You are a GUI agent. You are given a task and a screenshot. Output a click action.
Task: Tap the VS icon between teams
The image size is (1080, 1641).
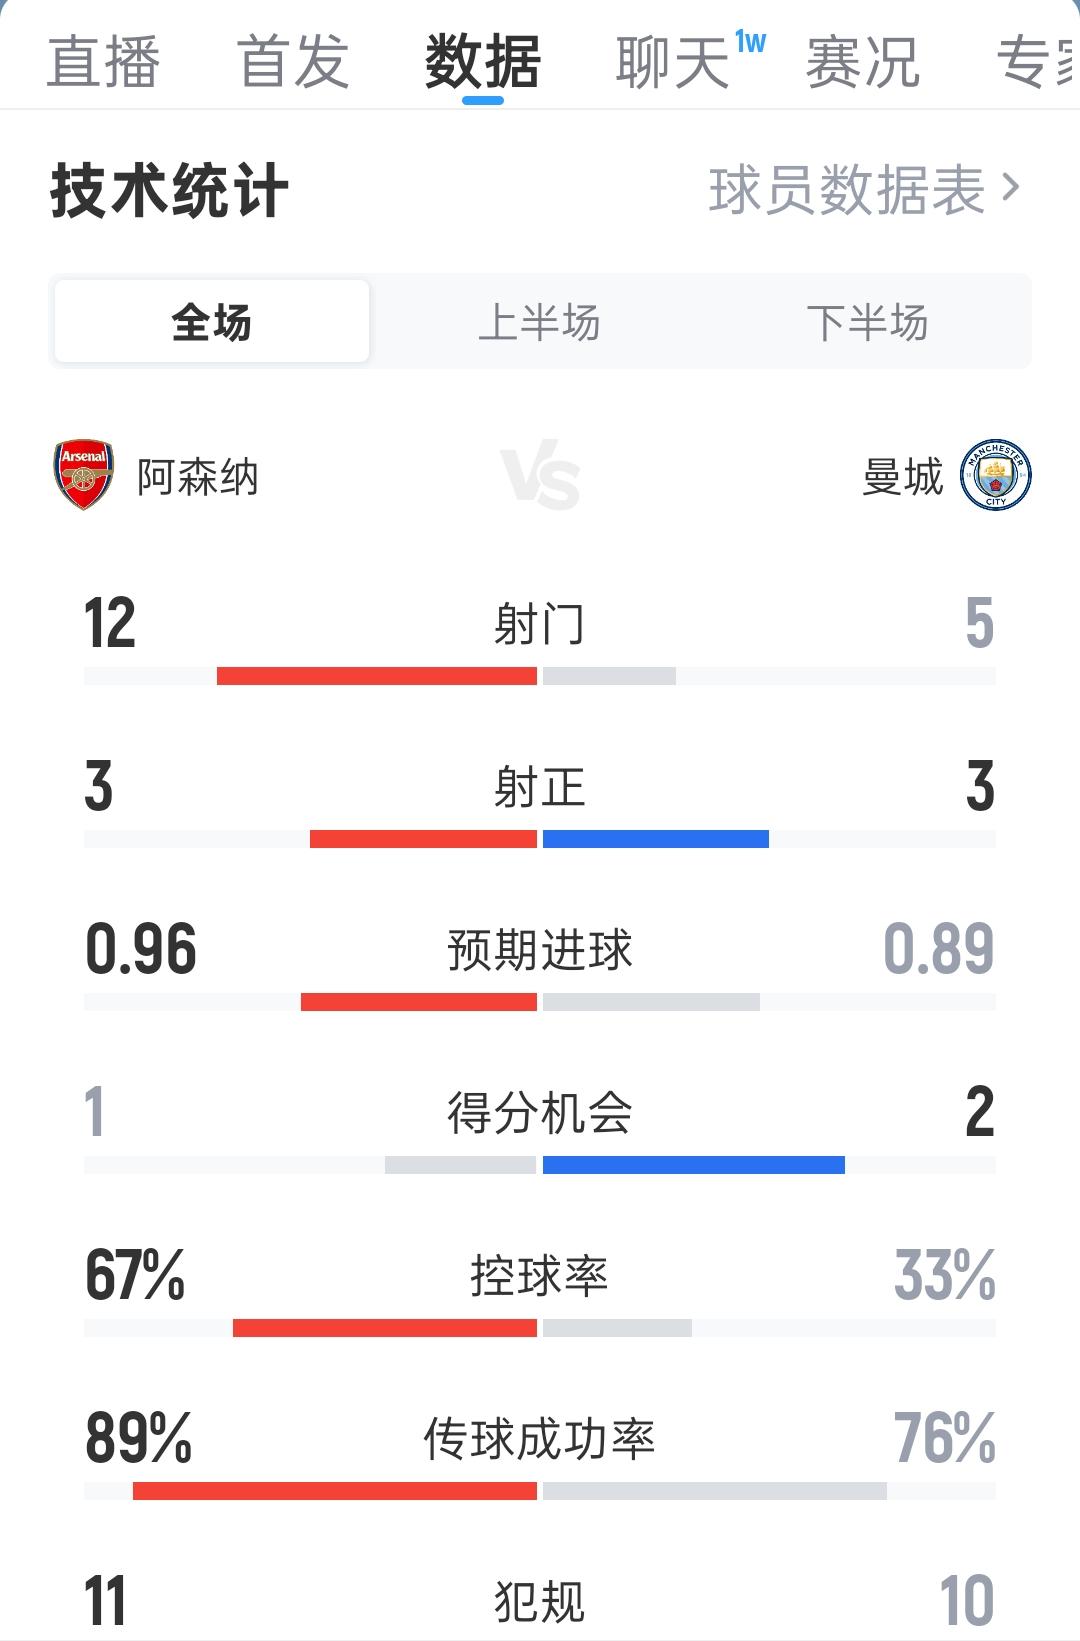pos(540,478)
